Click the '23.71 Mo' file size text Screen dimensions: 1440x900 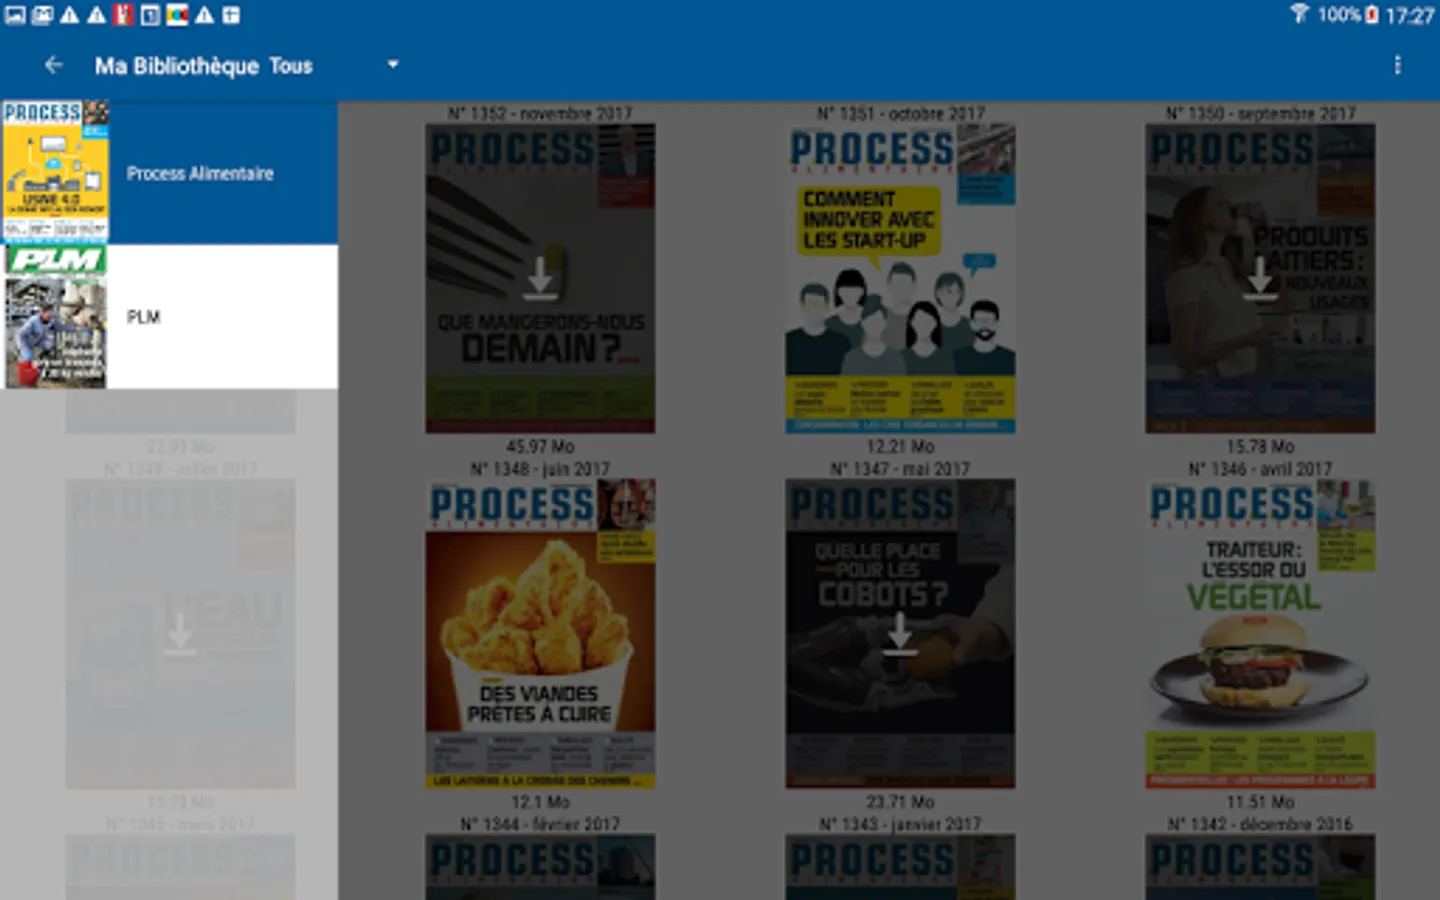coord(900,802)
